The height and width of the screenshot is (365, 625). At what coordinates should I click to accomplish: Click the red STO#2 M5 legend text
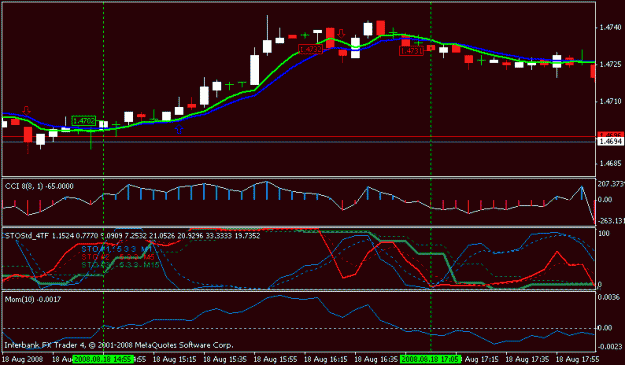118,257
